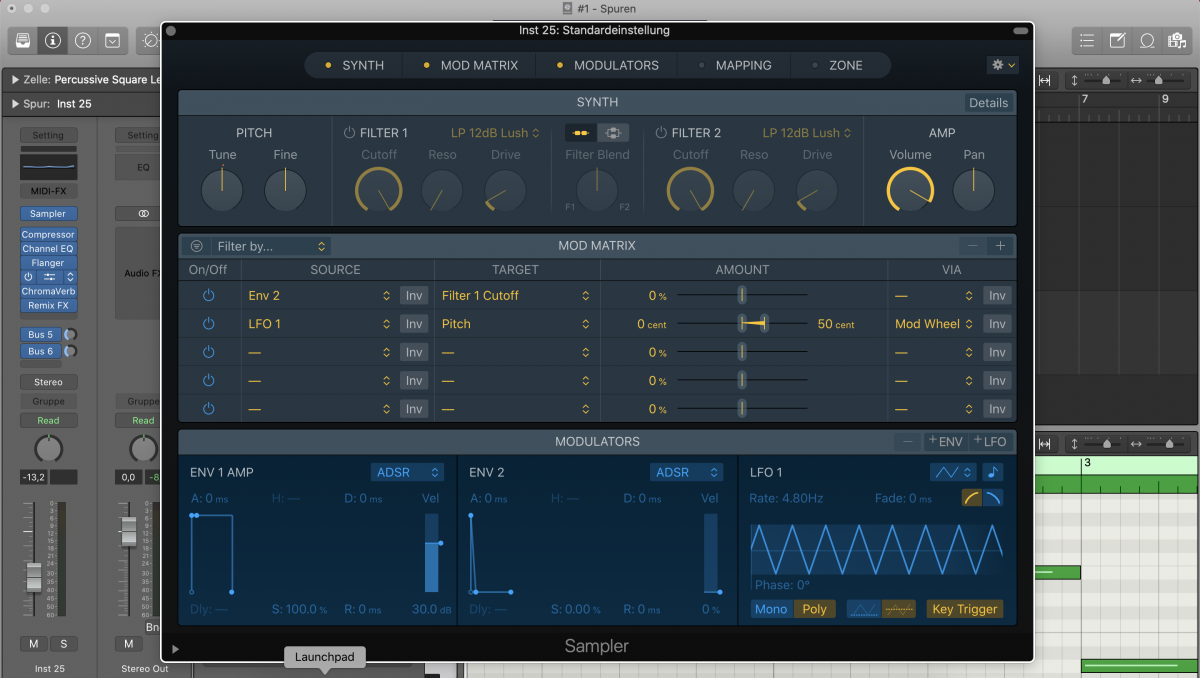Open the ENV 2 ADSR mode dropdown
The image size is (1200, 678).
pyautogui.click(x=686, y=471)
